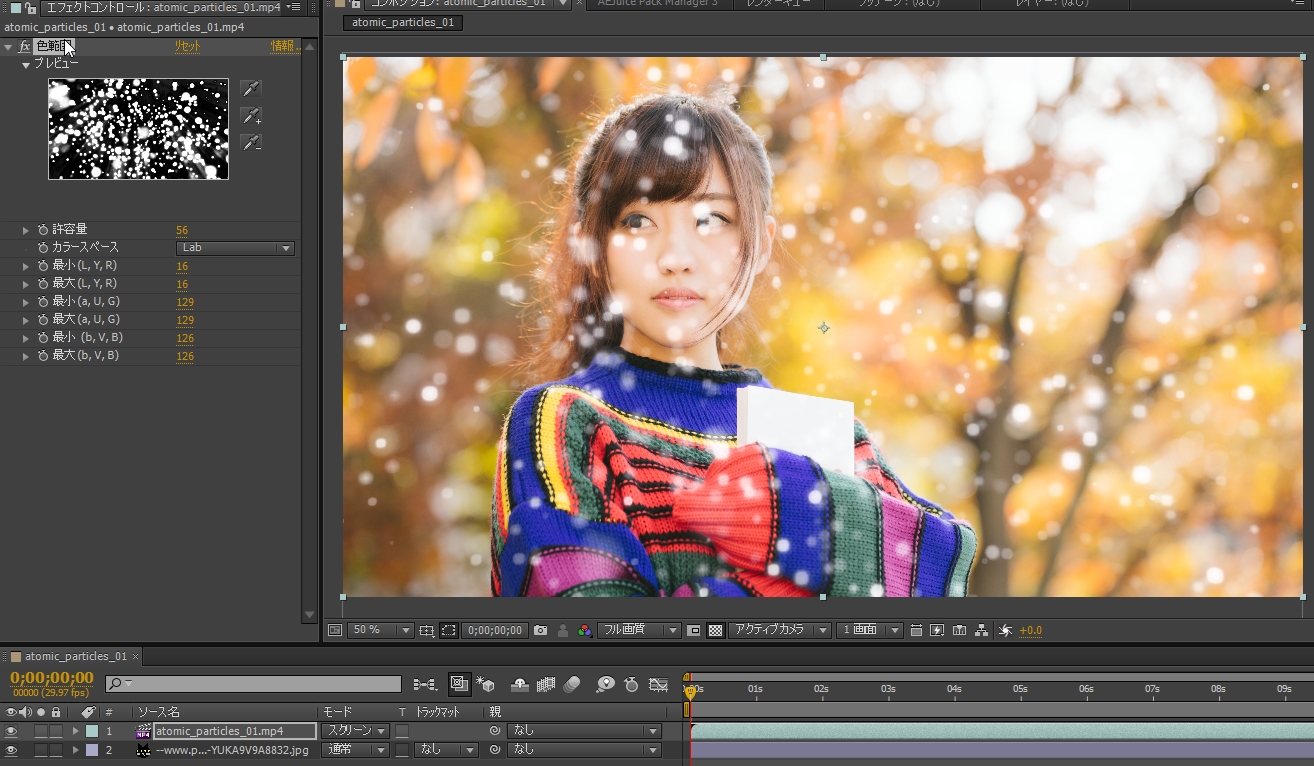This screenshot has width=1314, height=766.
Task: Hide the atomic_particles_01.mp4 layer
Action: click(x=11, y=731)
